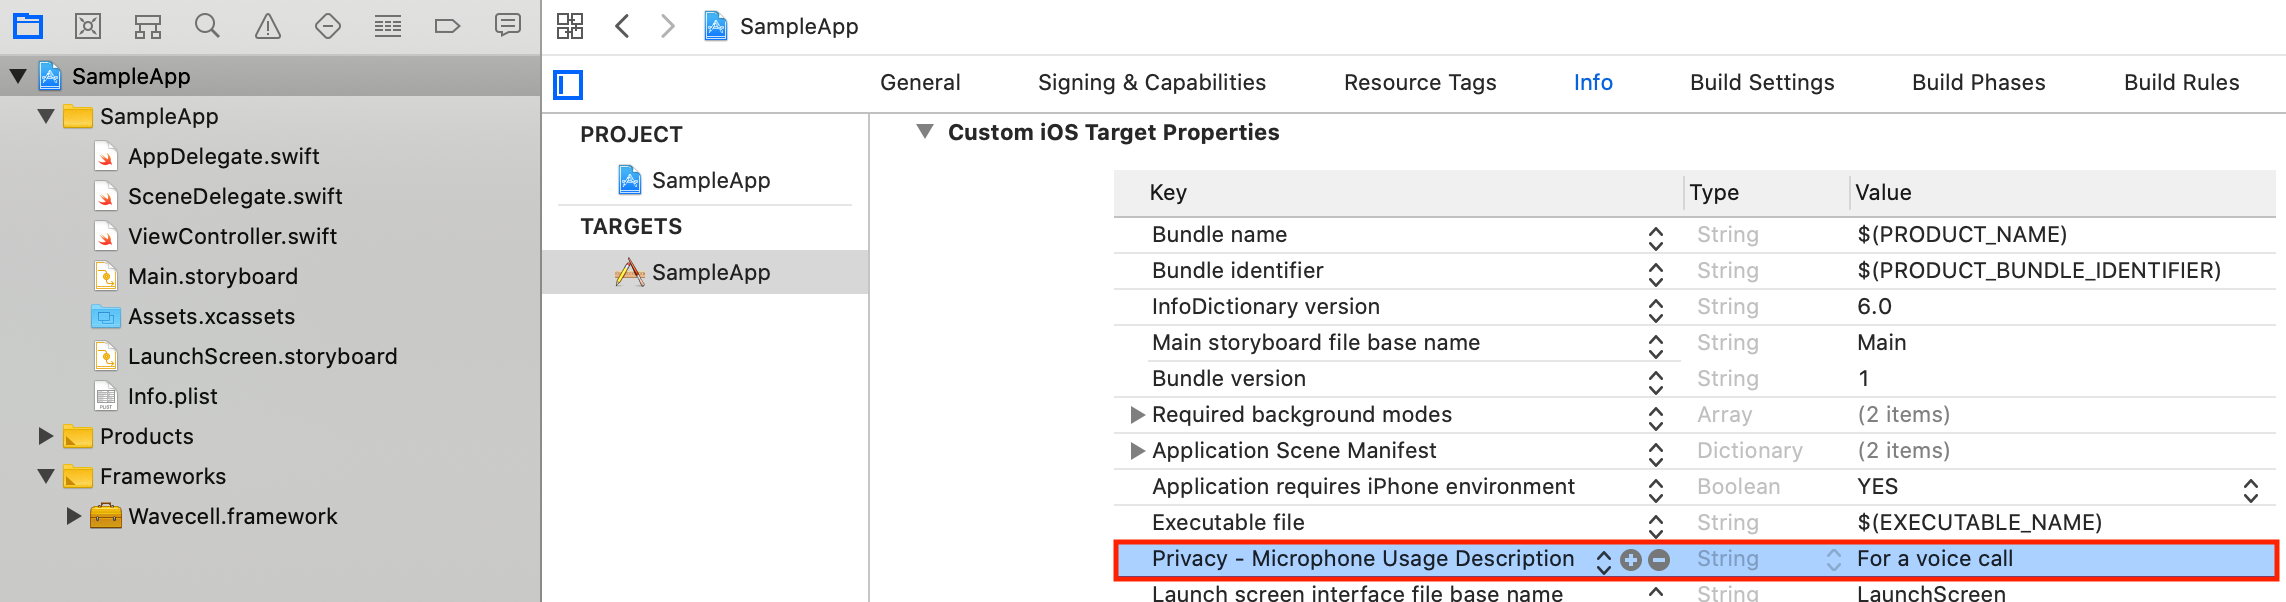Switch to Signing & Capabilities tab
This screenshot has height=602, width=2286.
click(x=1152, y=82)
